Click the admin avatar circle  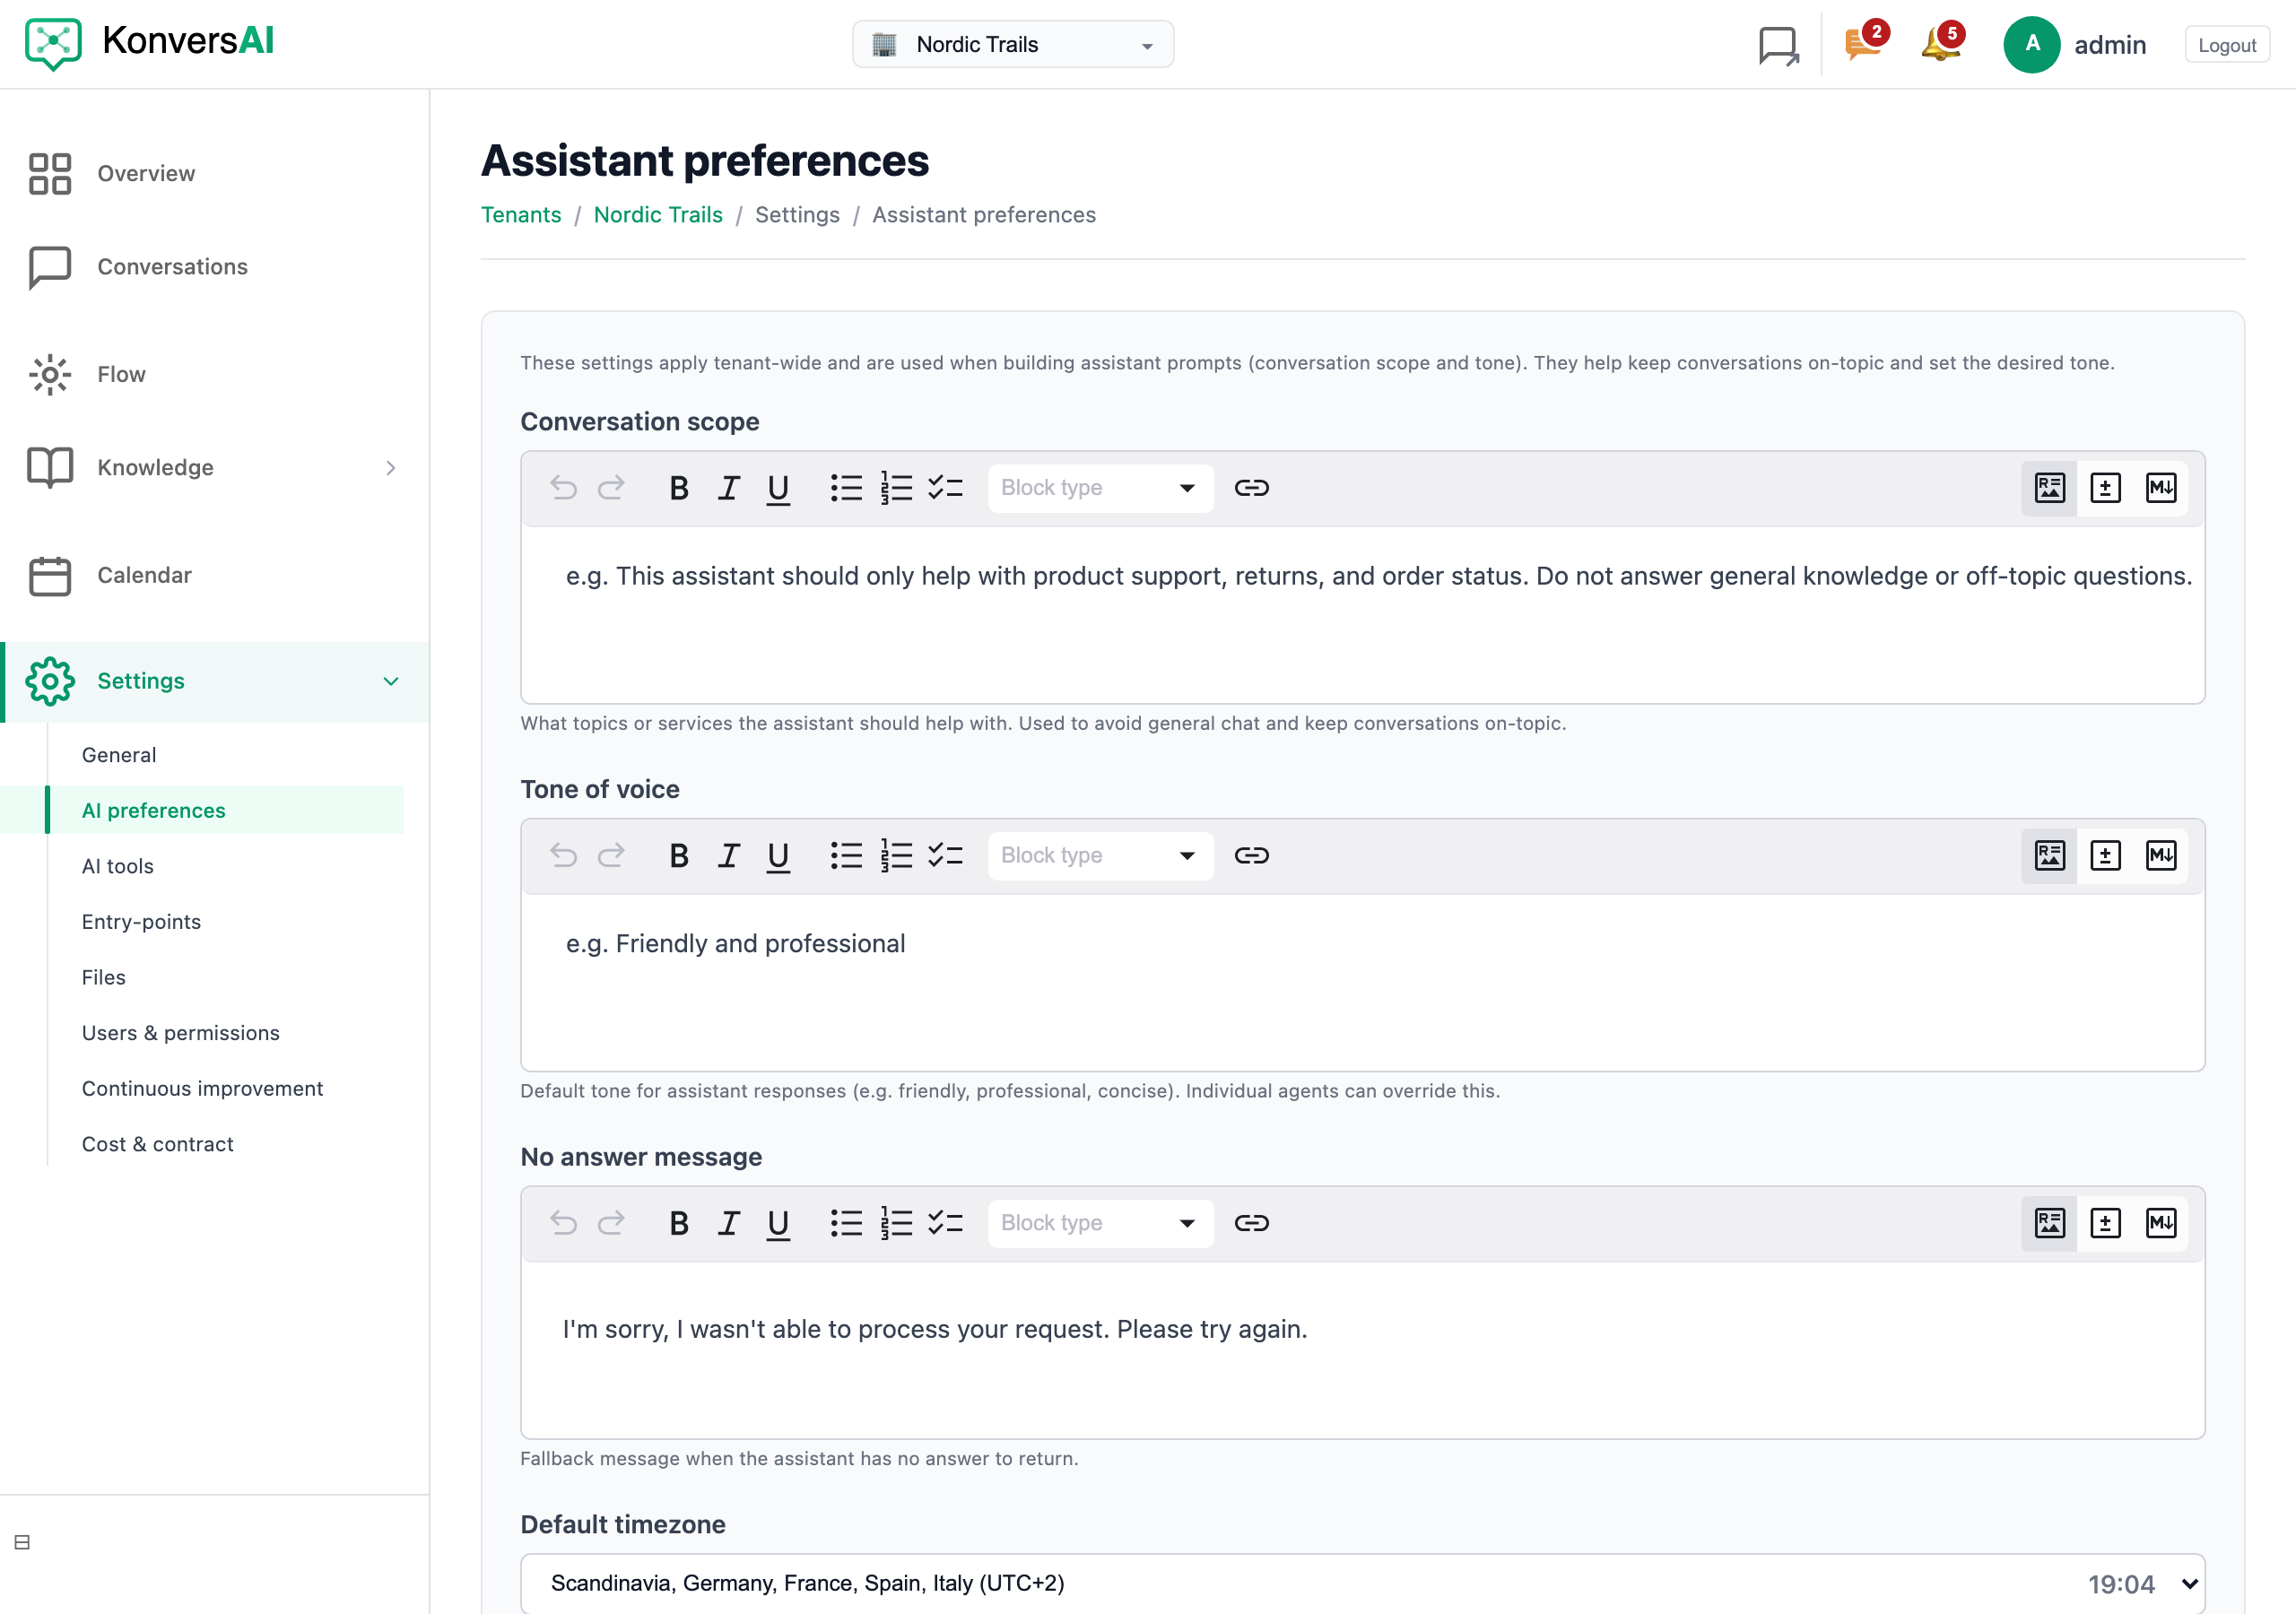2032,45
